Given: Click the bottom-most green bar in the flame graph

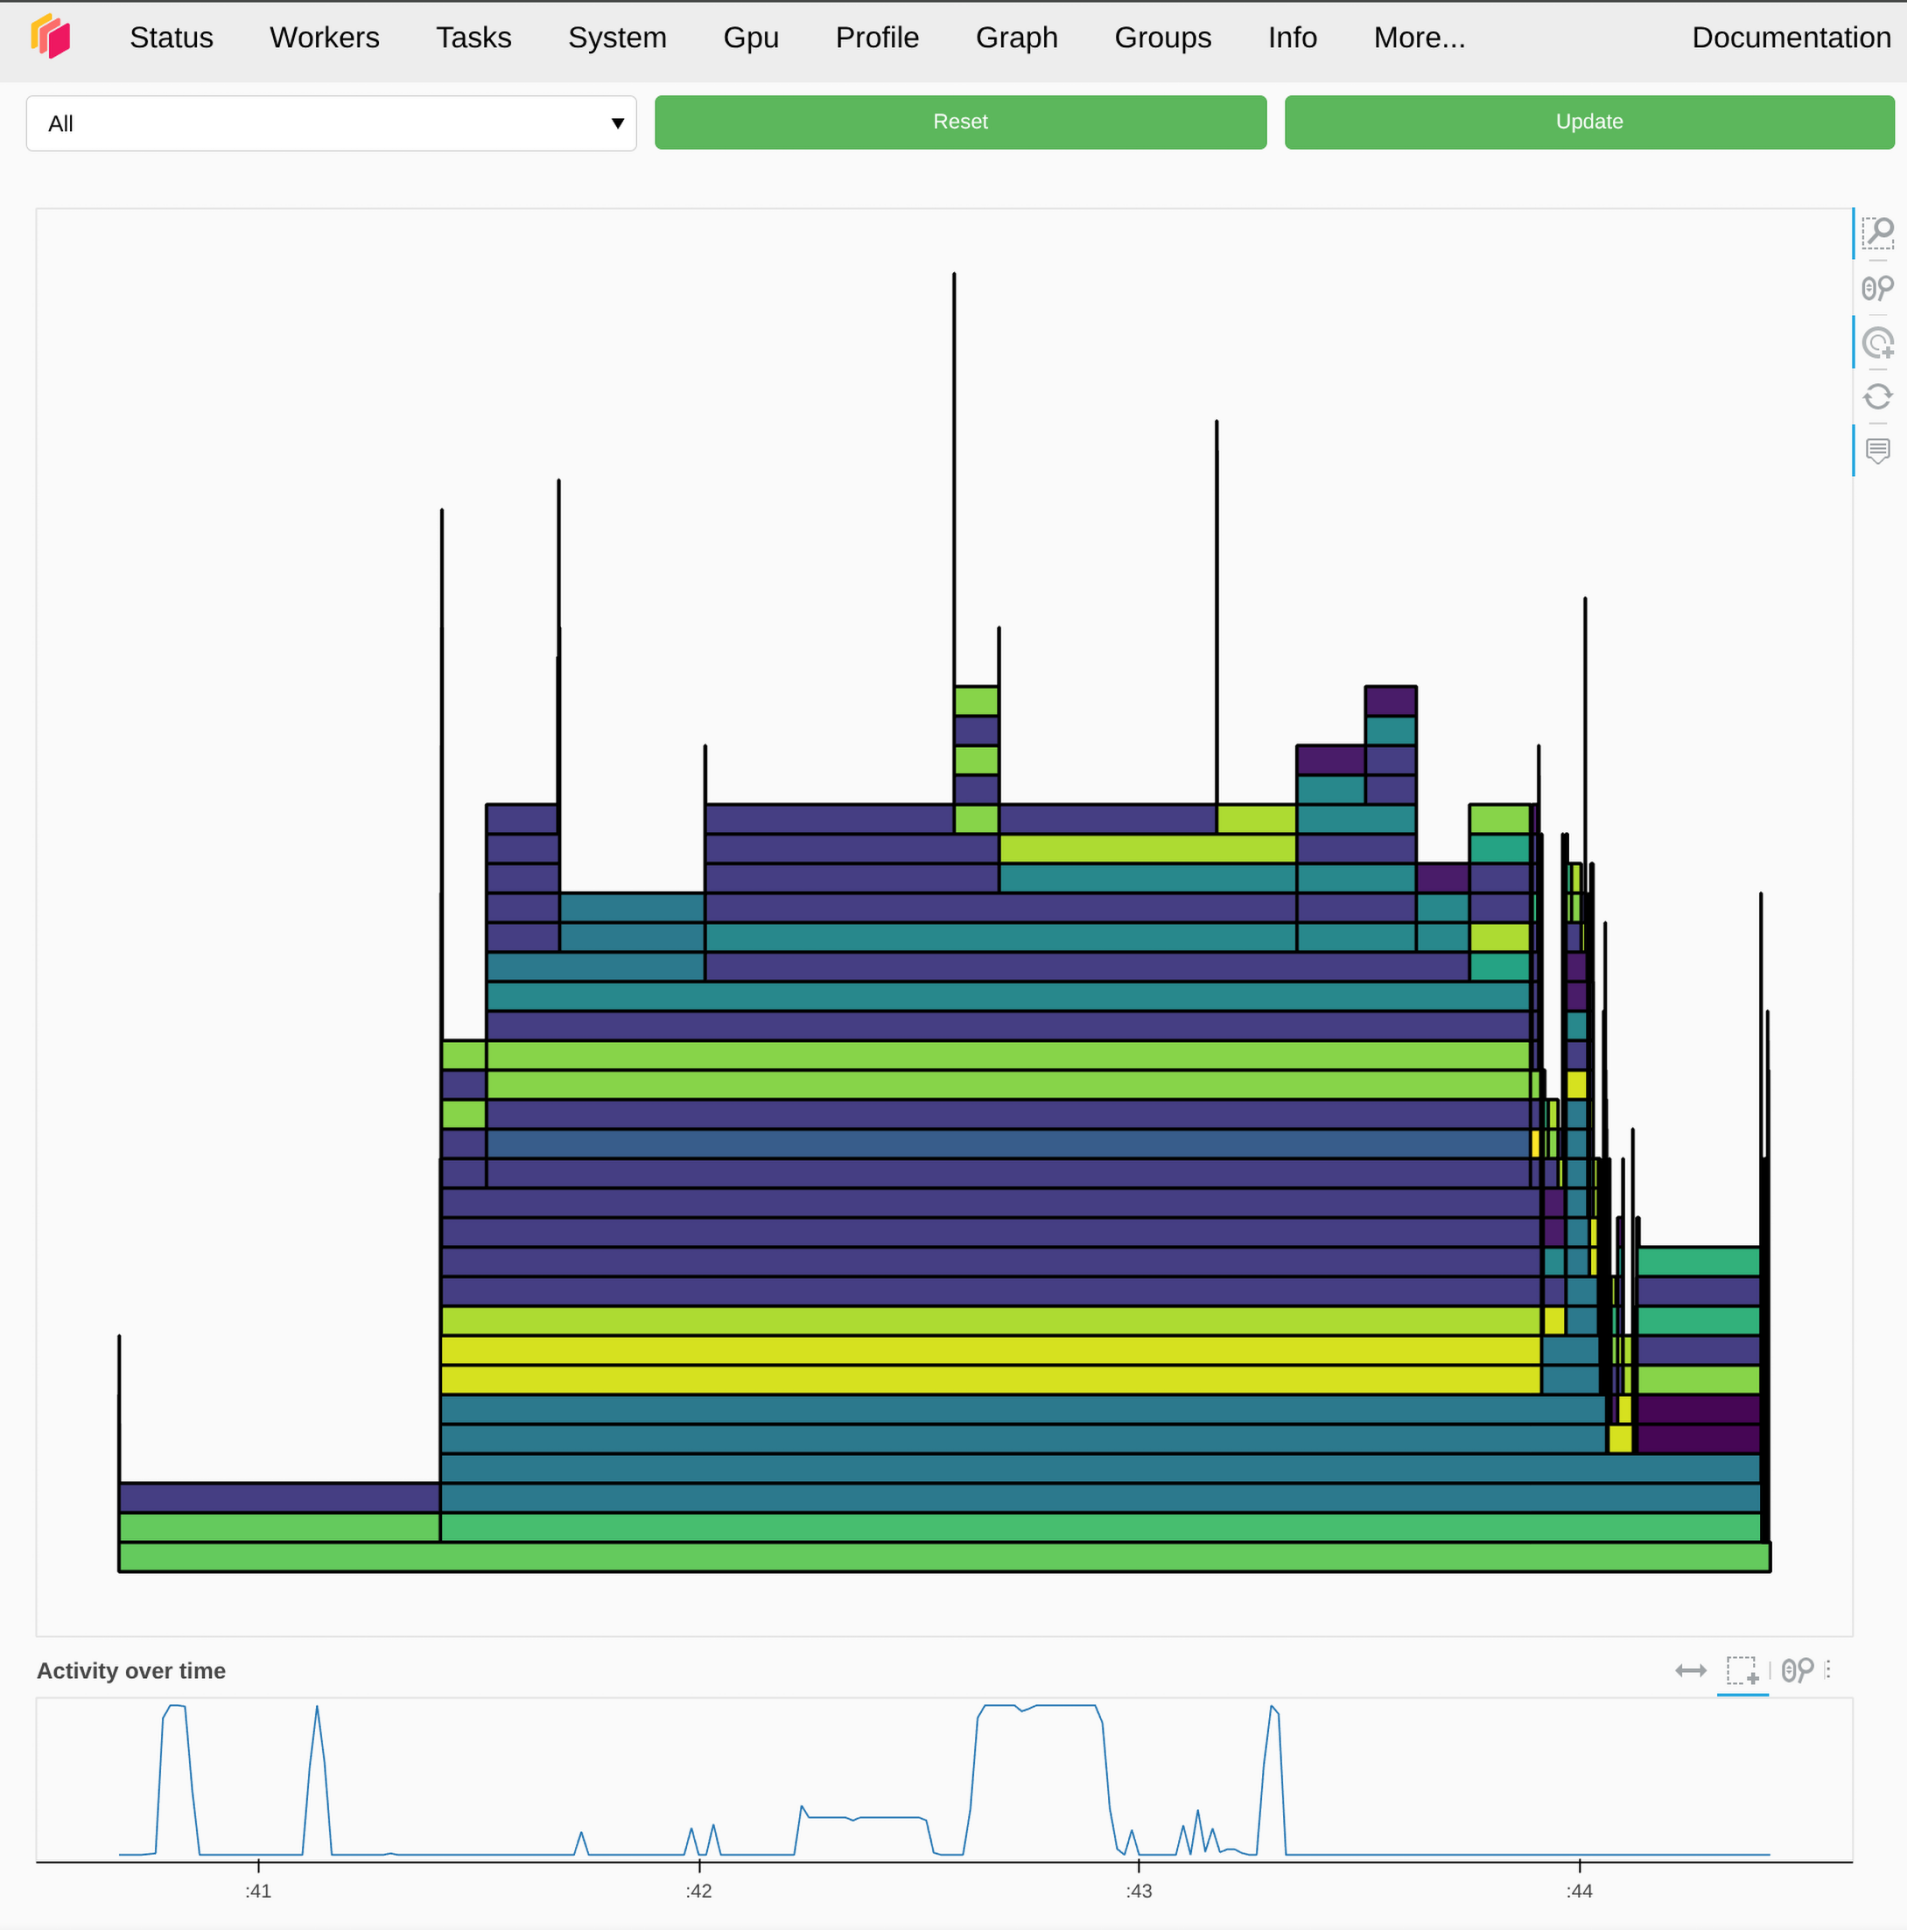Looking at the screenshot, I should [943, 1557].
